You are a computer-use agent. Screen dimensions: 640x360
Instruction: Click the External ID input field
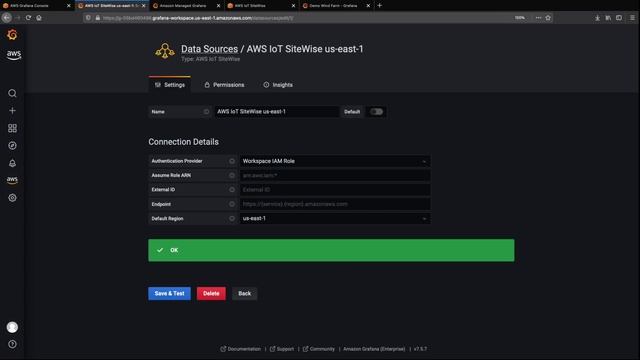click(x=335, y=189)
